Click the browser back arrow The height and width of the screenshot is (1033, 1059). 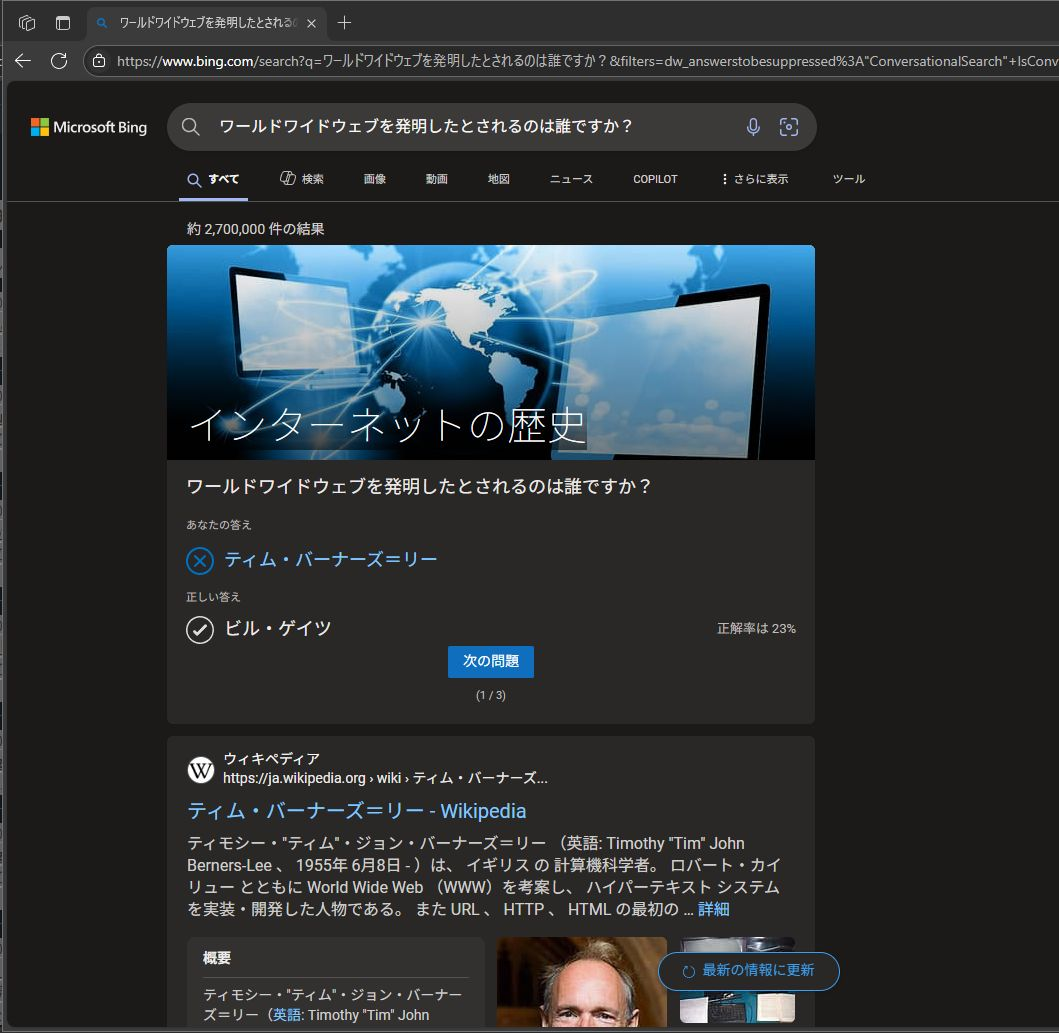[x=23, y=61]
